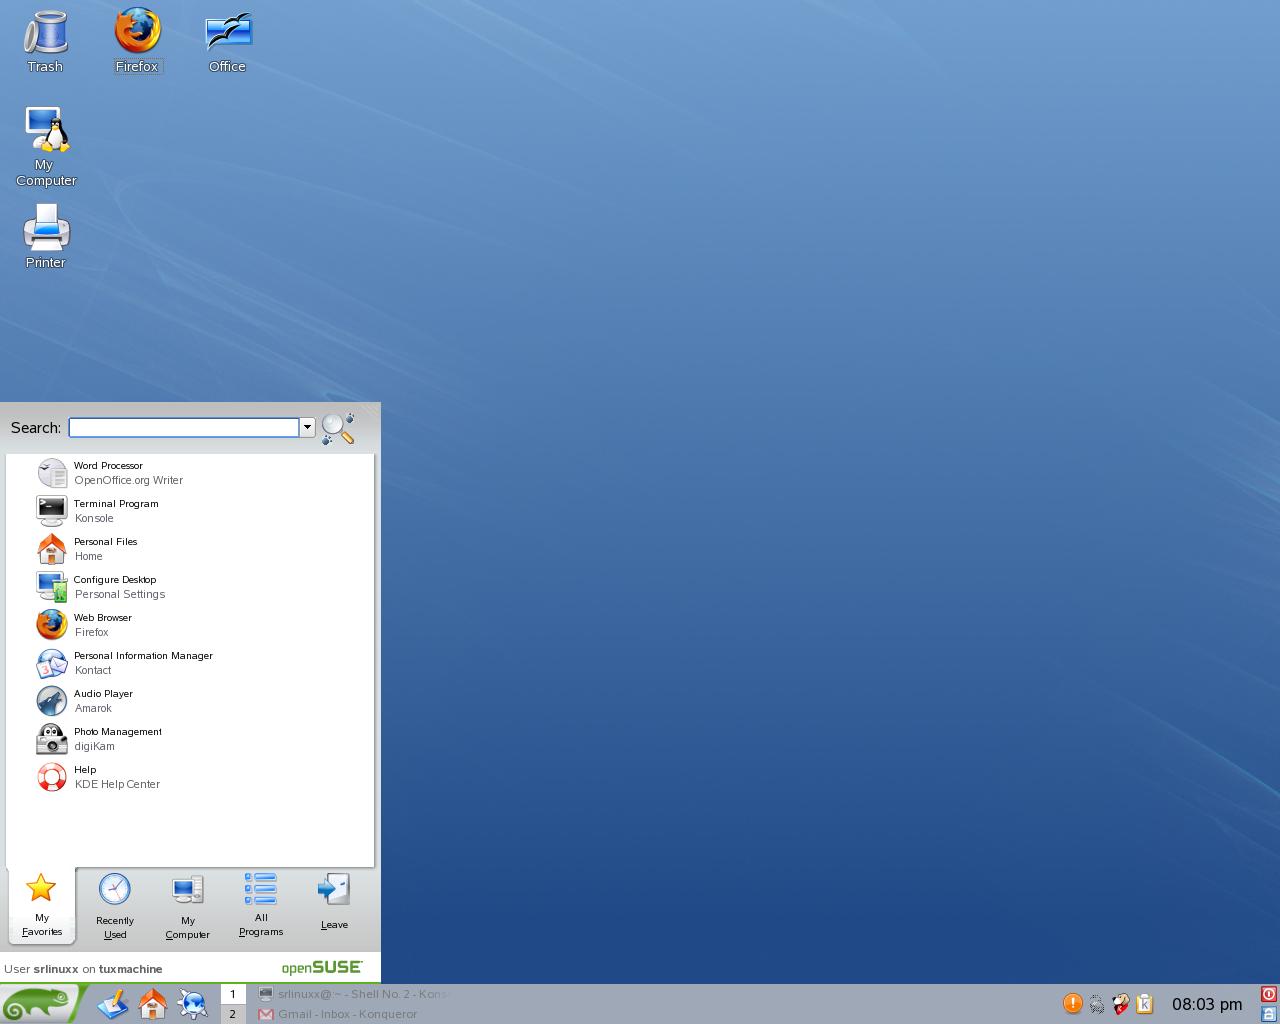Click the faded gray tray icon
This screenshot has height=1024, width=1280.
pos(1097,1004)
